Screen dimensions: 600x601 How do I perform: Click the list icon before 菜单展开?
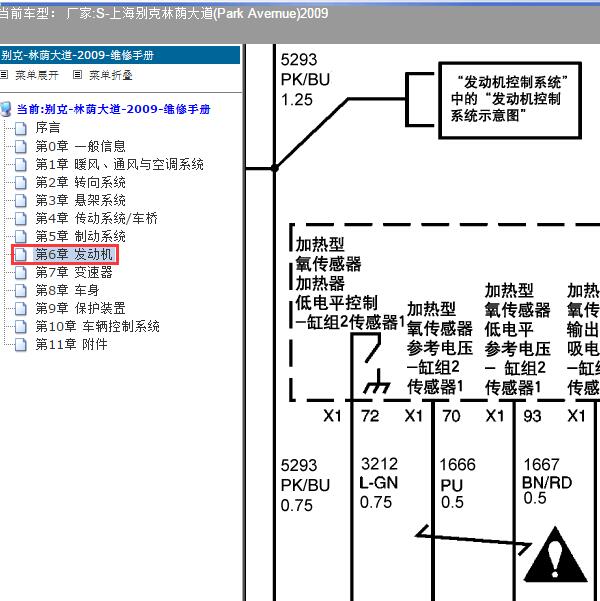(4, 75)
